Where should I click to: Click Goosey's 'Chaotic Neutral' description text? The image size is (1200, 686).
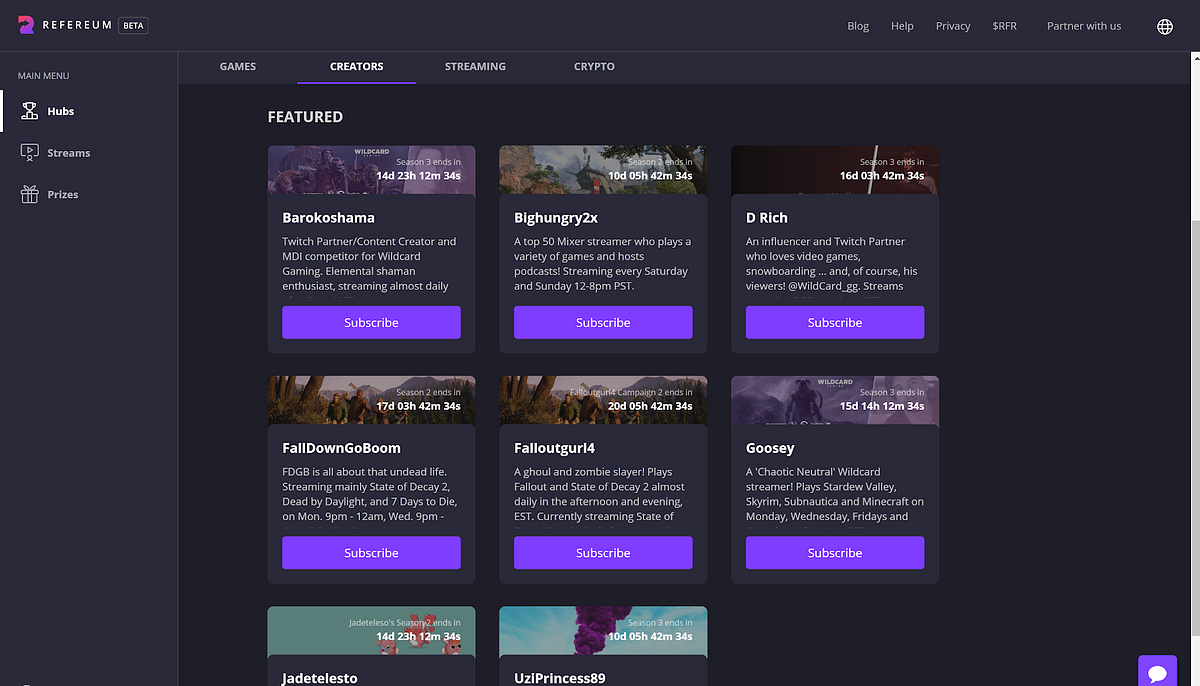835,494
